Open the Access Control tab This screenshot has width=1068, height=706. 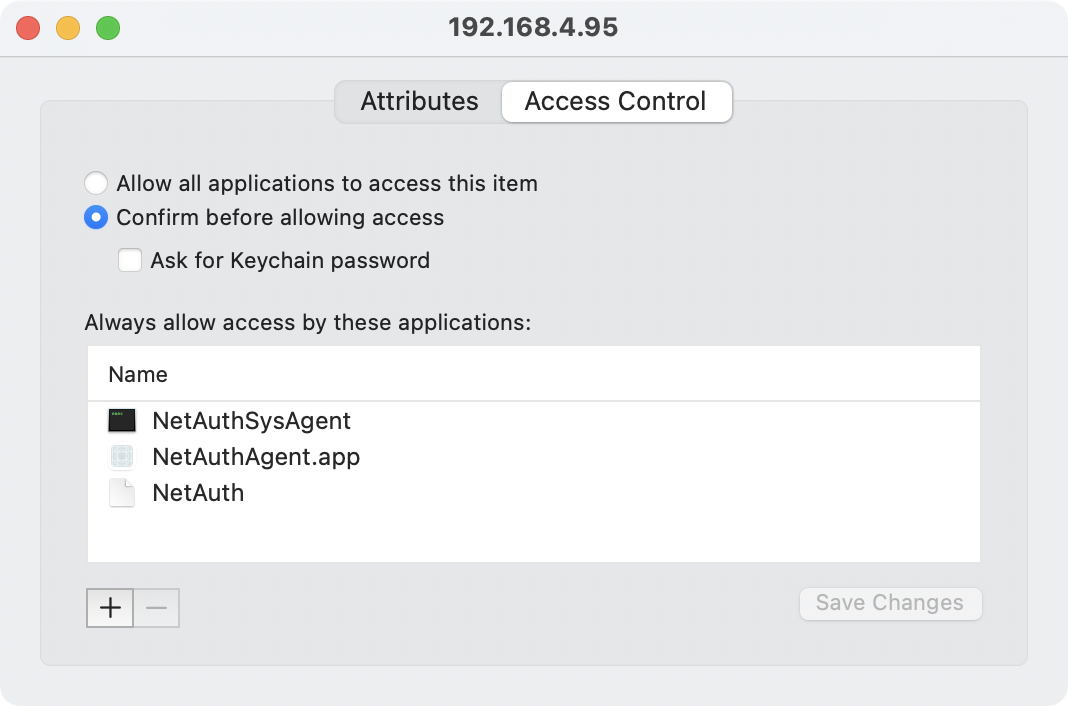point(615,102)
